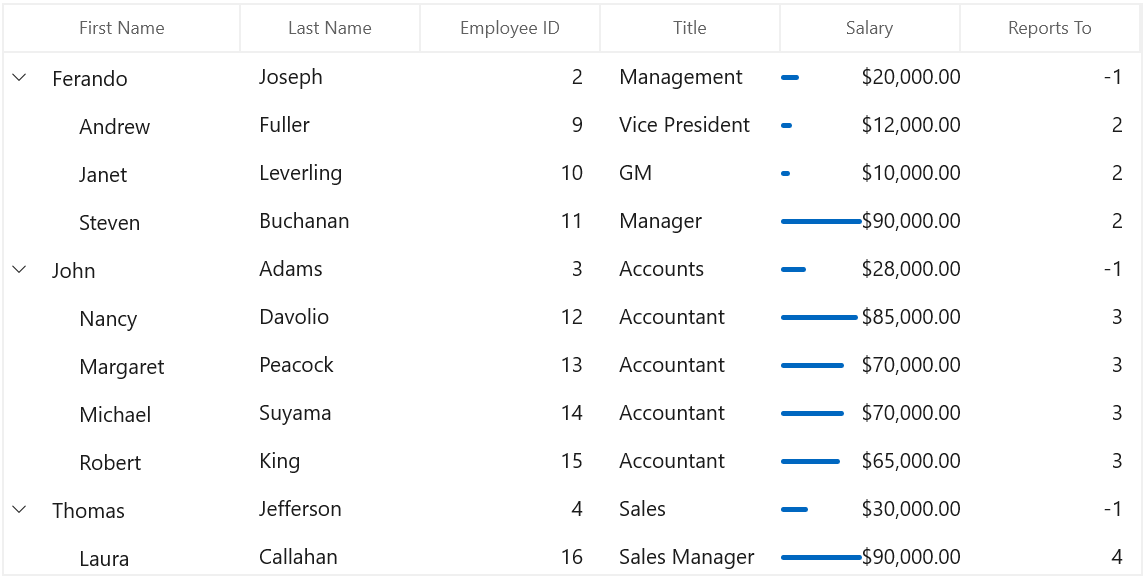This screenshot has height=579, width=1146.
Task: Select first name cell Andrew
Action: click(115, 126)
